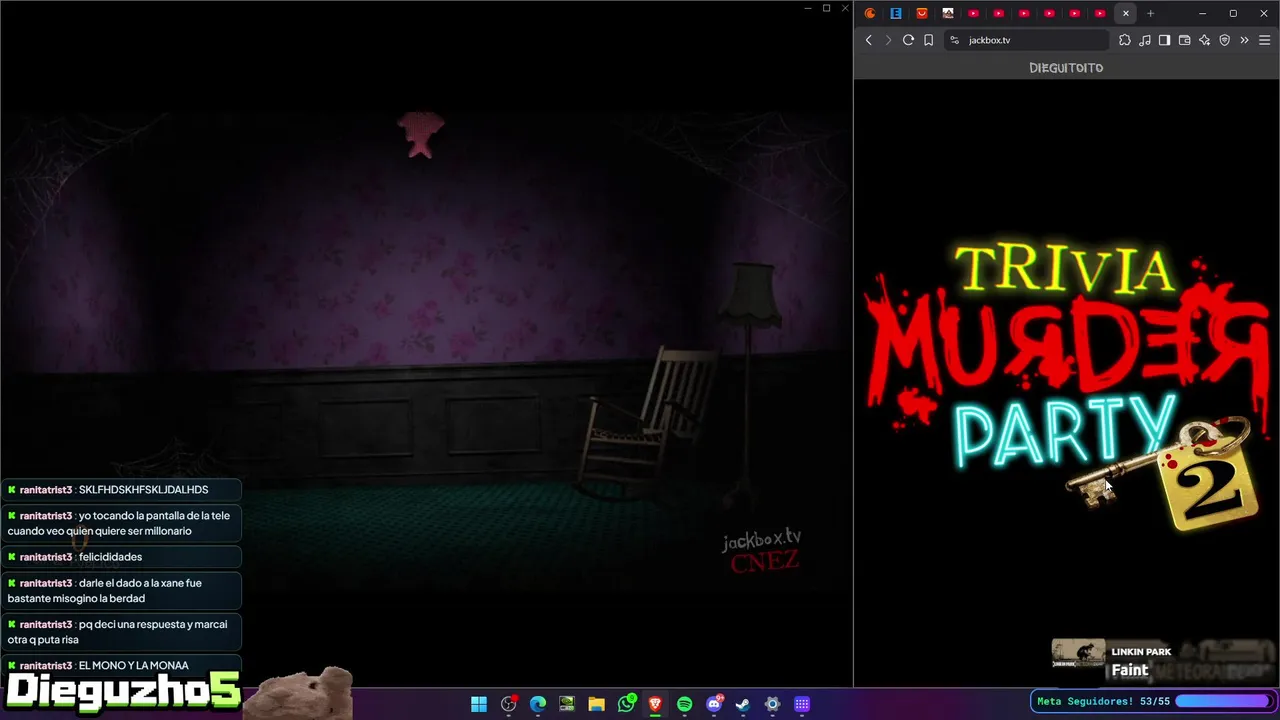Open Steam from the taskbar

coord(743,704)
